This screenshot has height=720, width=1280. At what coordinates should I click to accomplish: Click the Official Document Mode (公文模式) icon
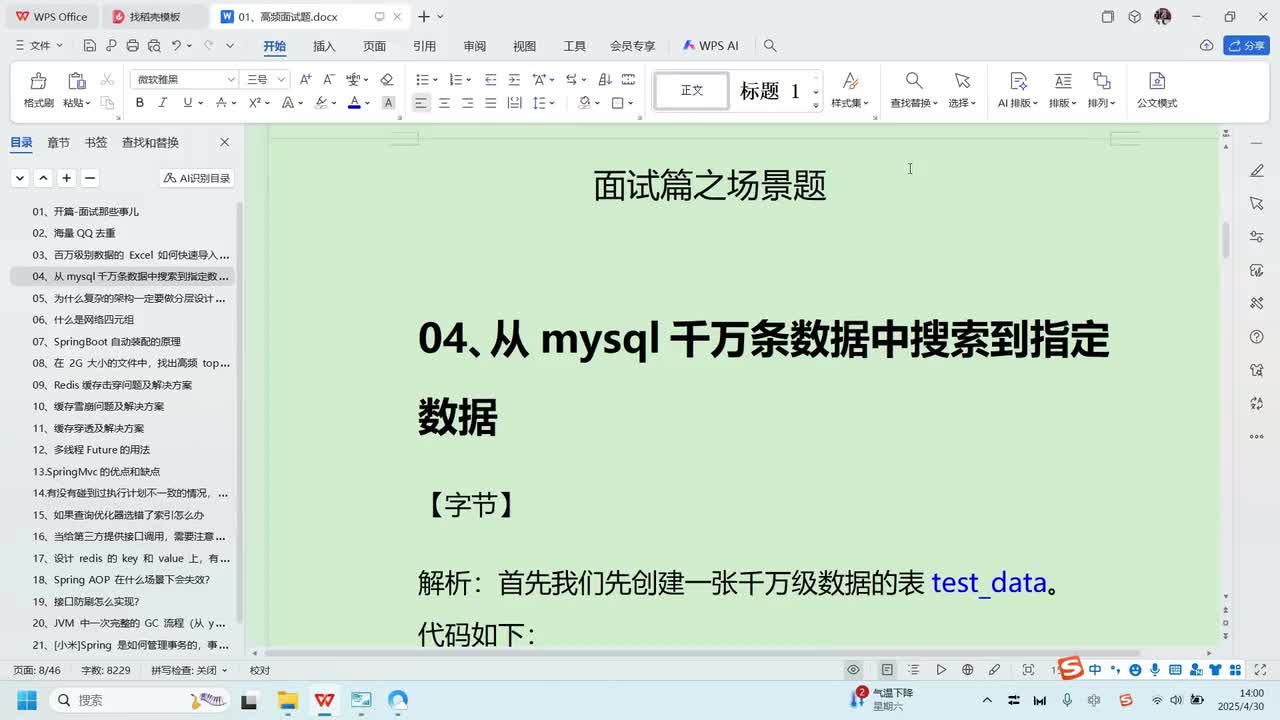[1157, 81]
